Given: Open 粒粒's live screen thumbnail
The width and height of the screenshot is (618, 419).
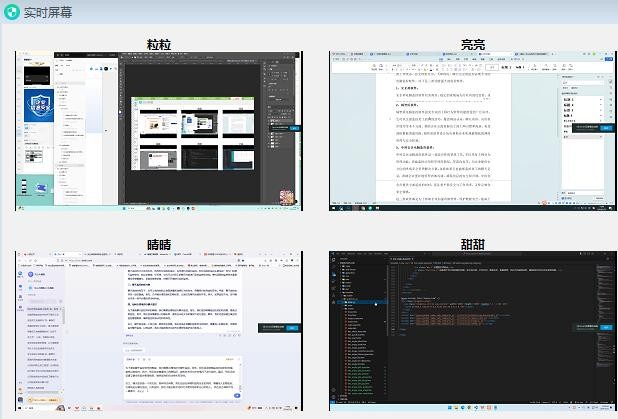Looking at the screenshot, I should (x=158, y=132).
